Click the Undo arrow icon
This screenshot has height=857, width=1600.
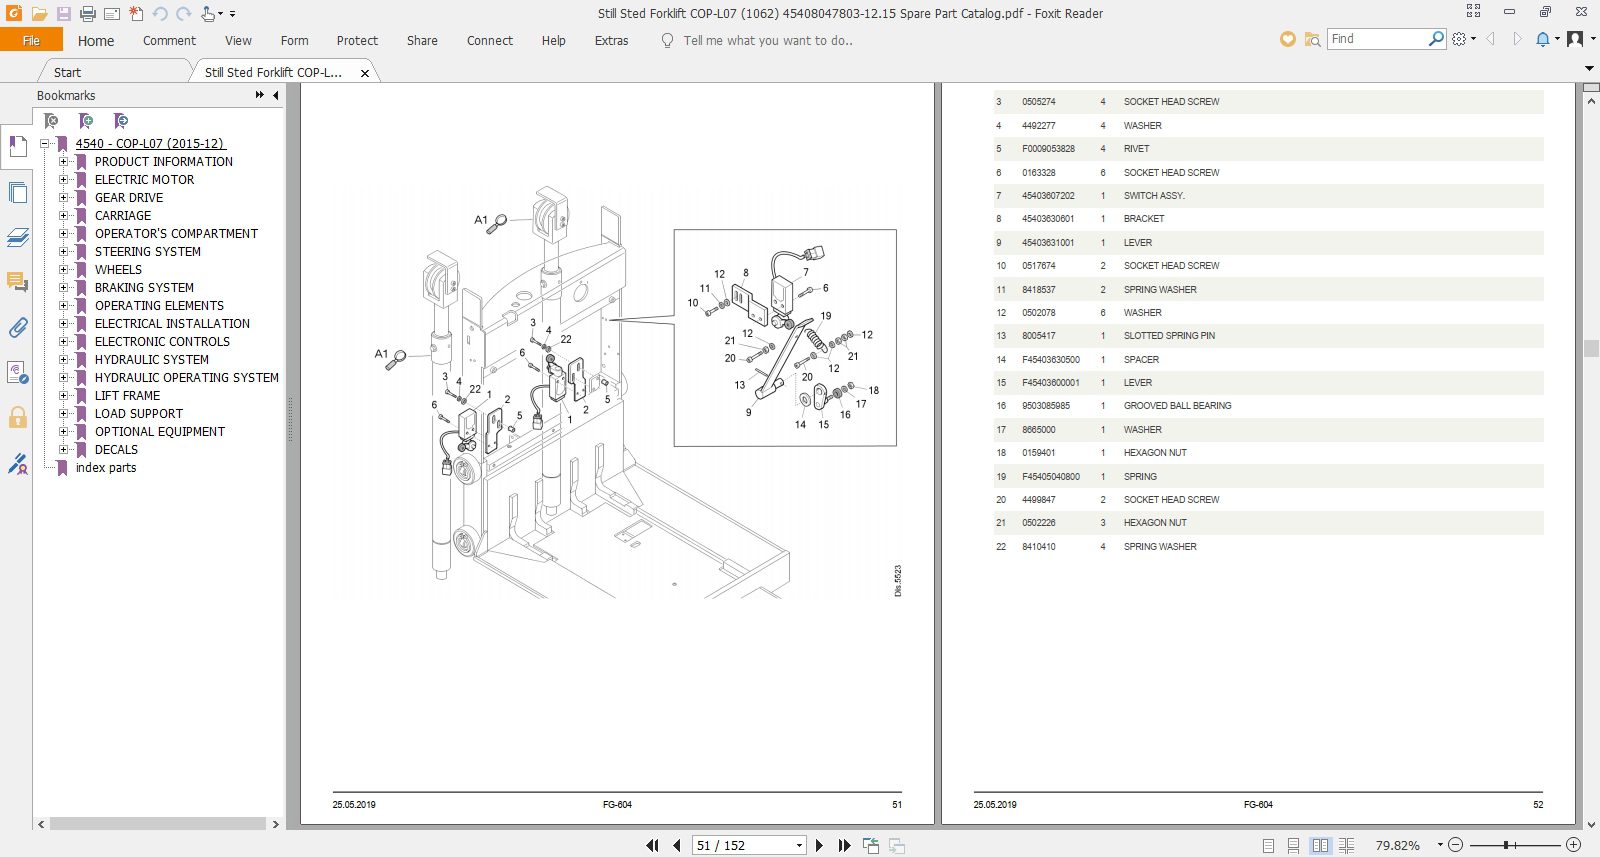(x=160, y=14)
